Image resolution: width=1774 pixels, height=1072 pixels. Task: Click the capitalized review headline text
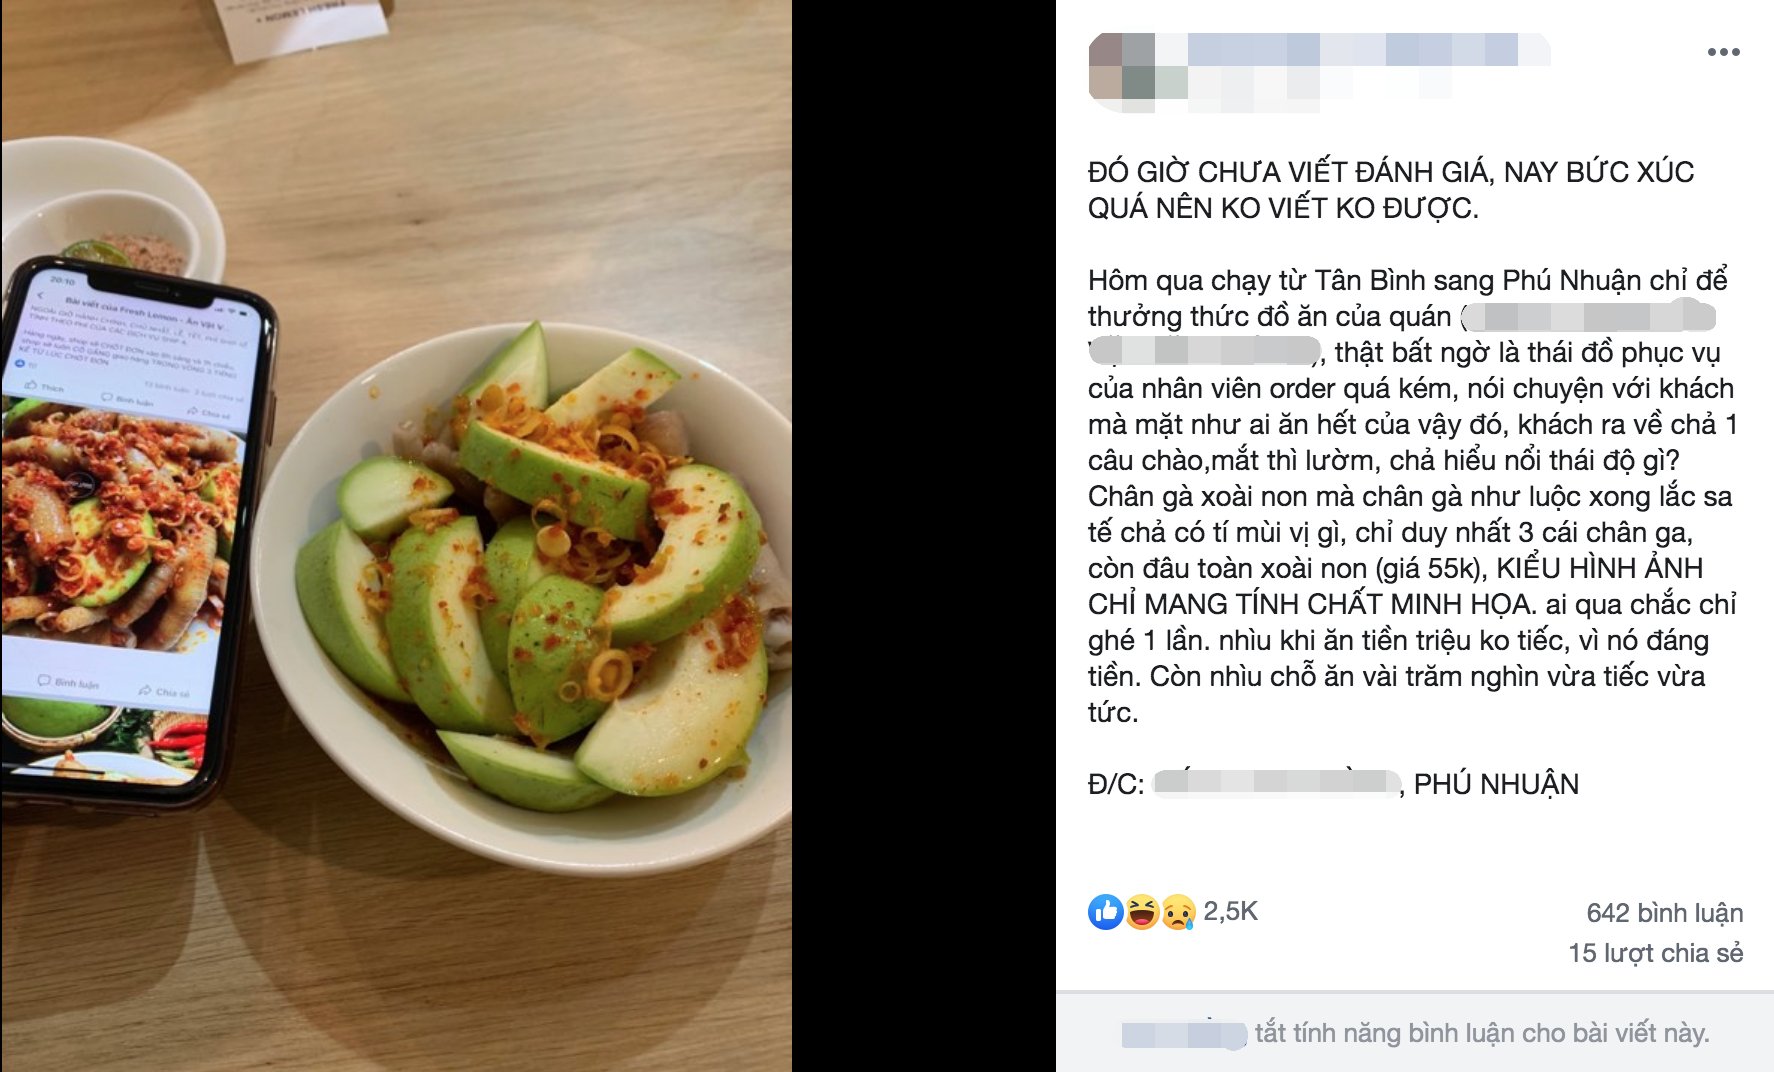click(x=1391, y=190)
